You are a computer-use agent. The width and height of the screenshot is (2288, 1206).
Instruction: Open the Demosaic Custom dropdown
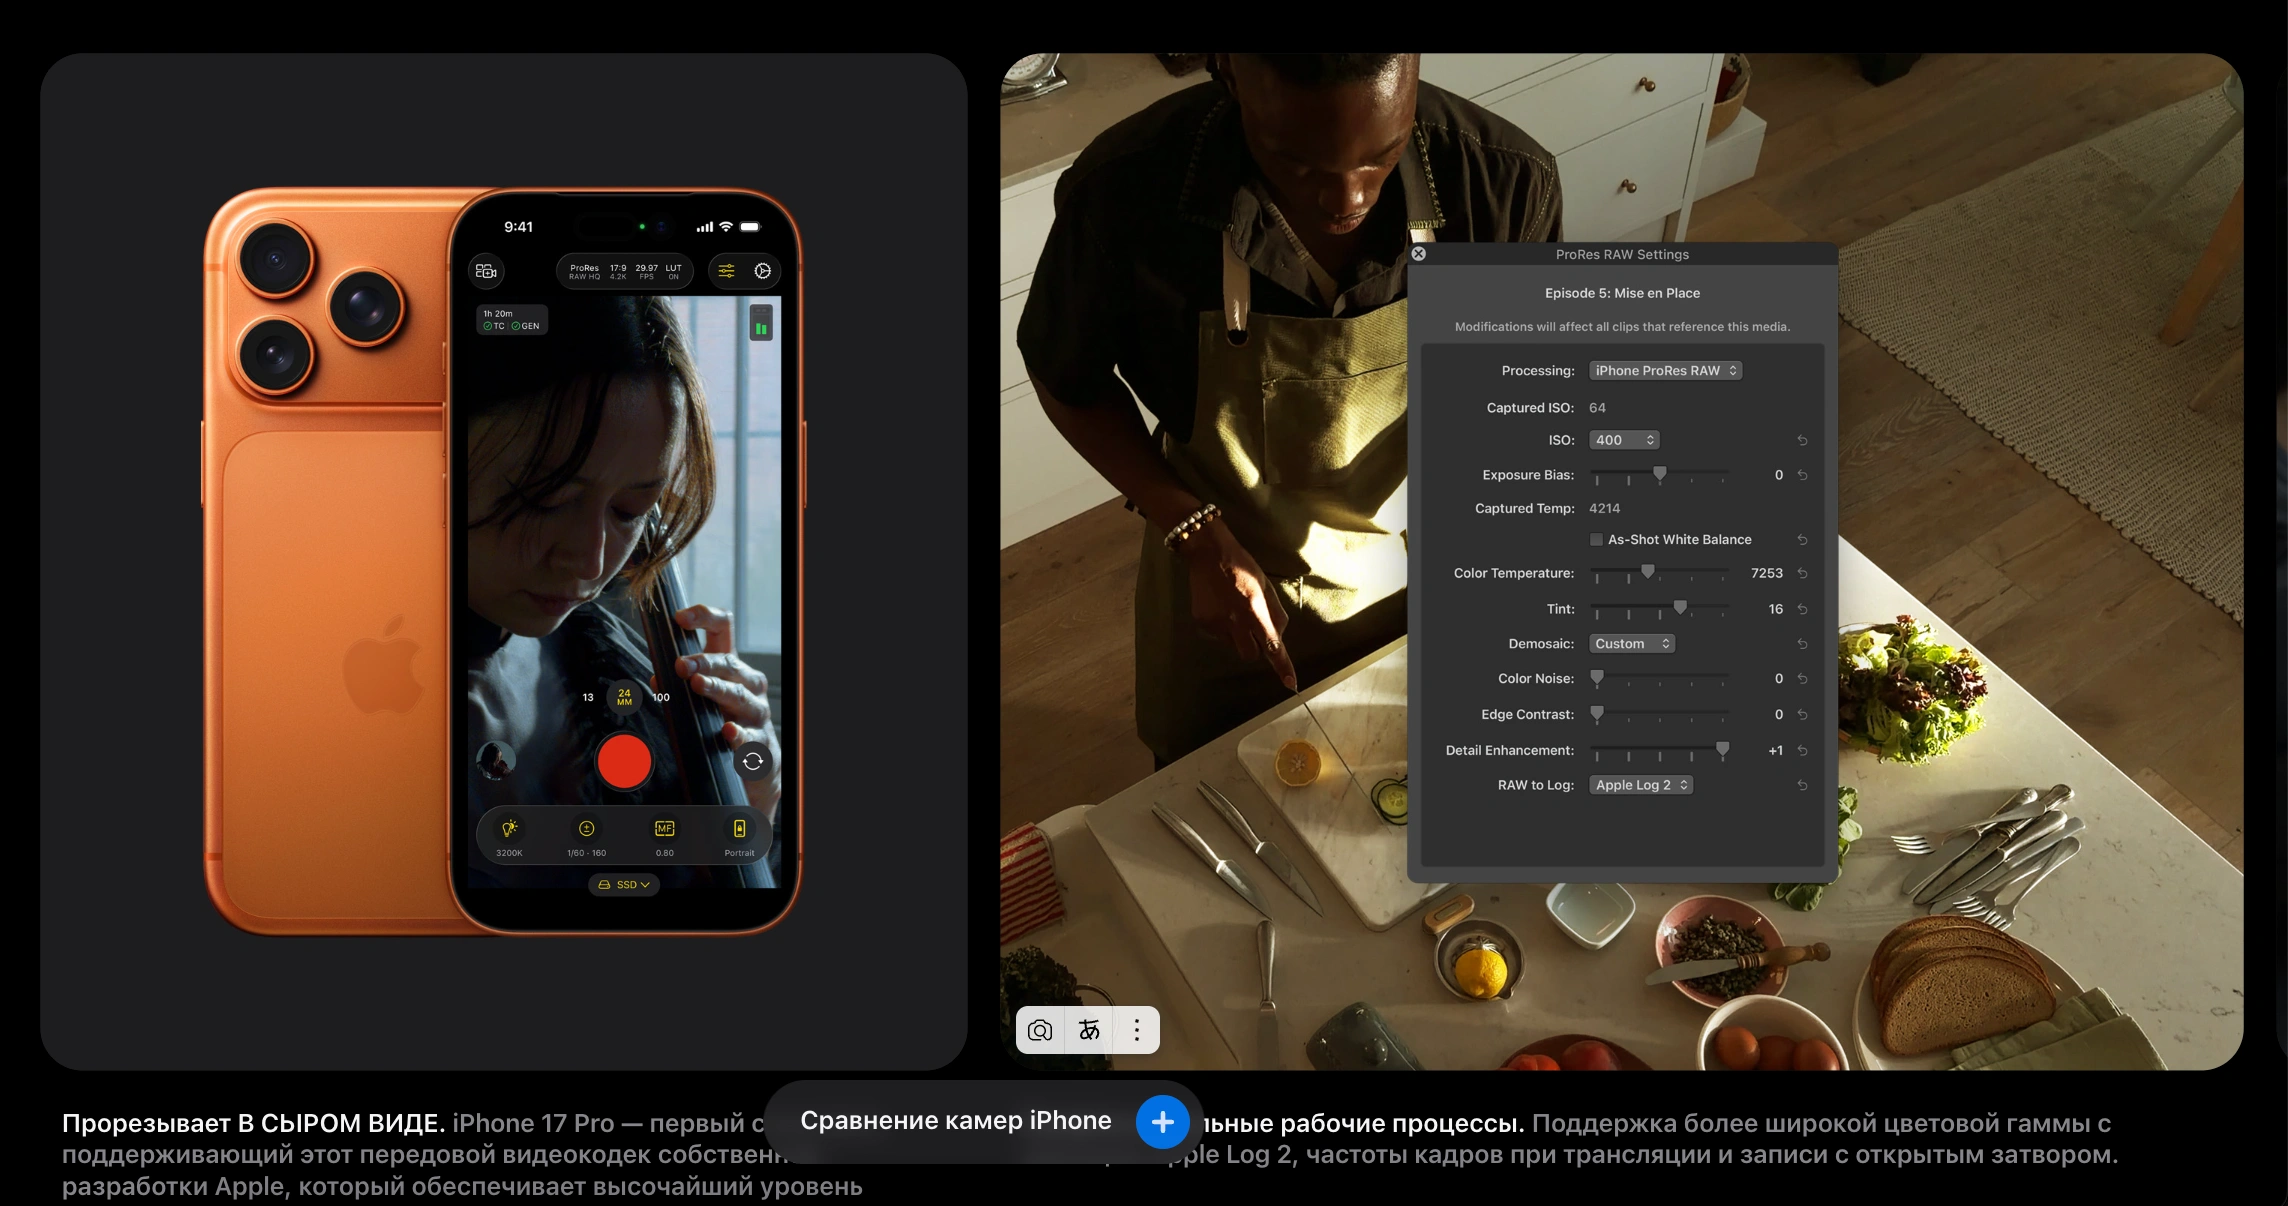(1631, 644)
